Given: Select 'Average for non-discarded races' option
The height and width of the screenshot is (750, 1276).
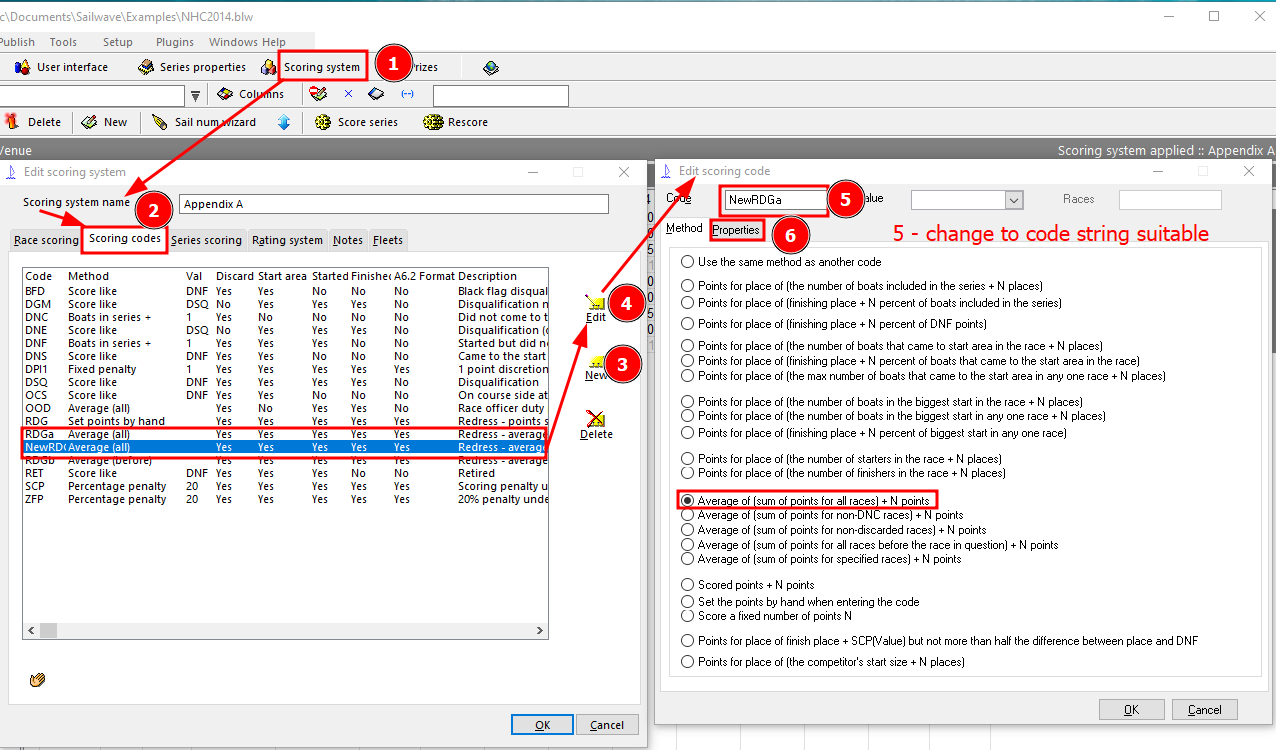Looking at the screenshot, I should point(833,530).
